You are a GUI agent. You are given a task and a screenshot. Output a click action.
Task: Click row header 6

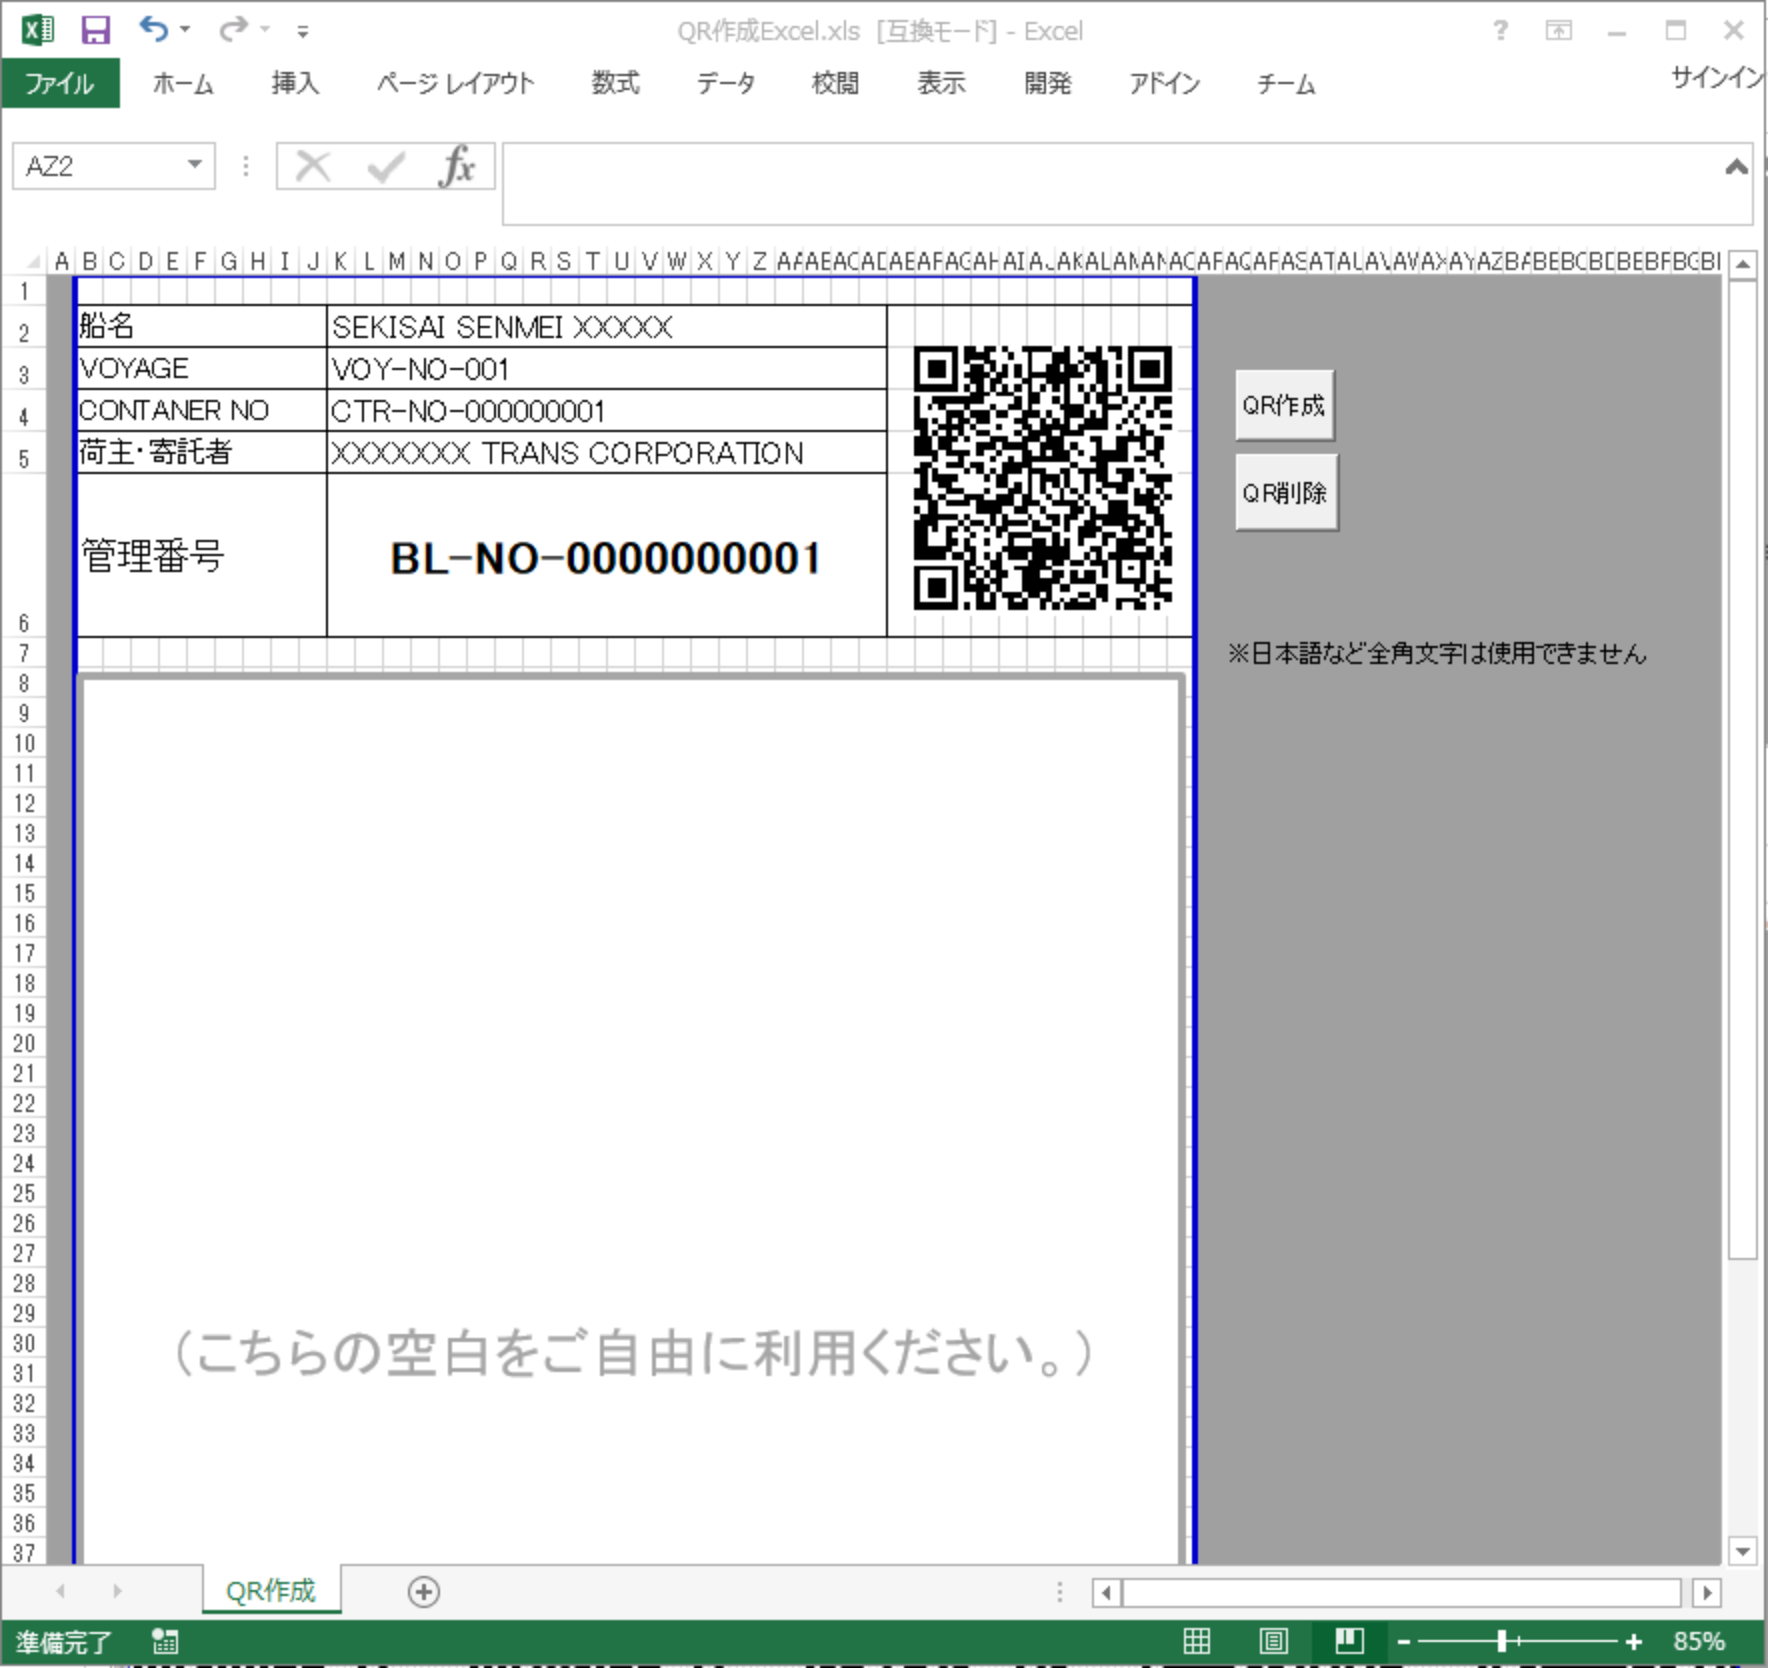point(24,556)
